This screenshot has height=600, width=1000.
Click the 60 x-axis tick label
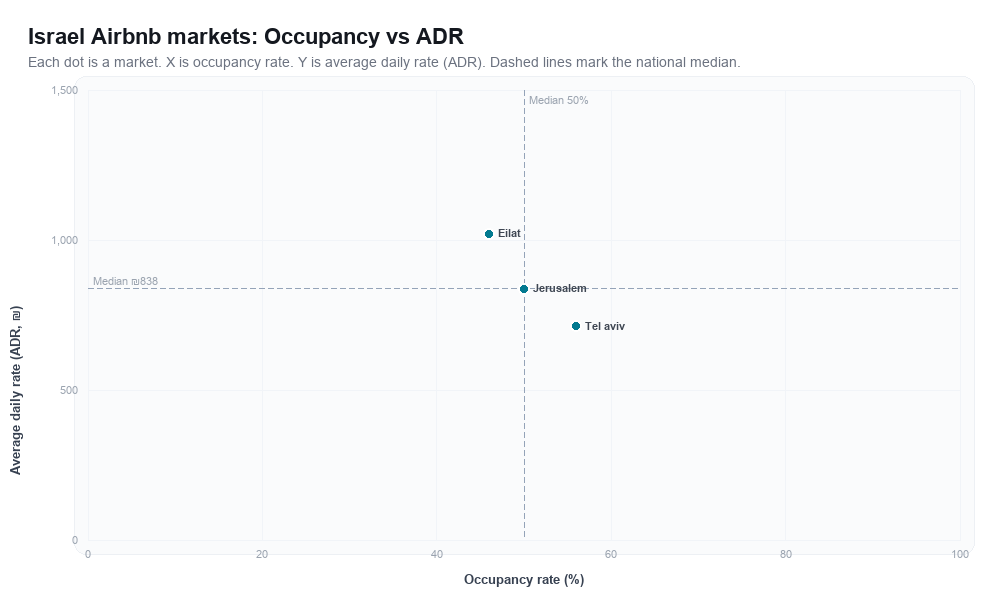(x=611, y=555)
